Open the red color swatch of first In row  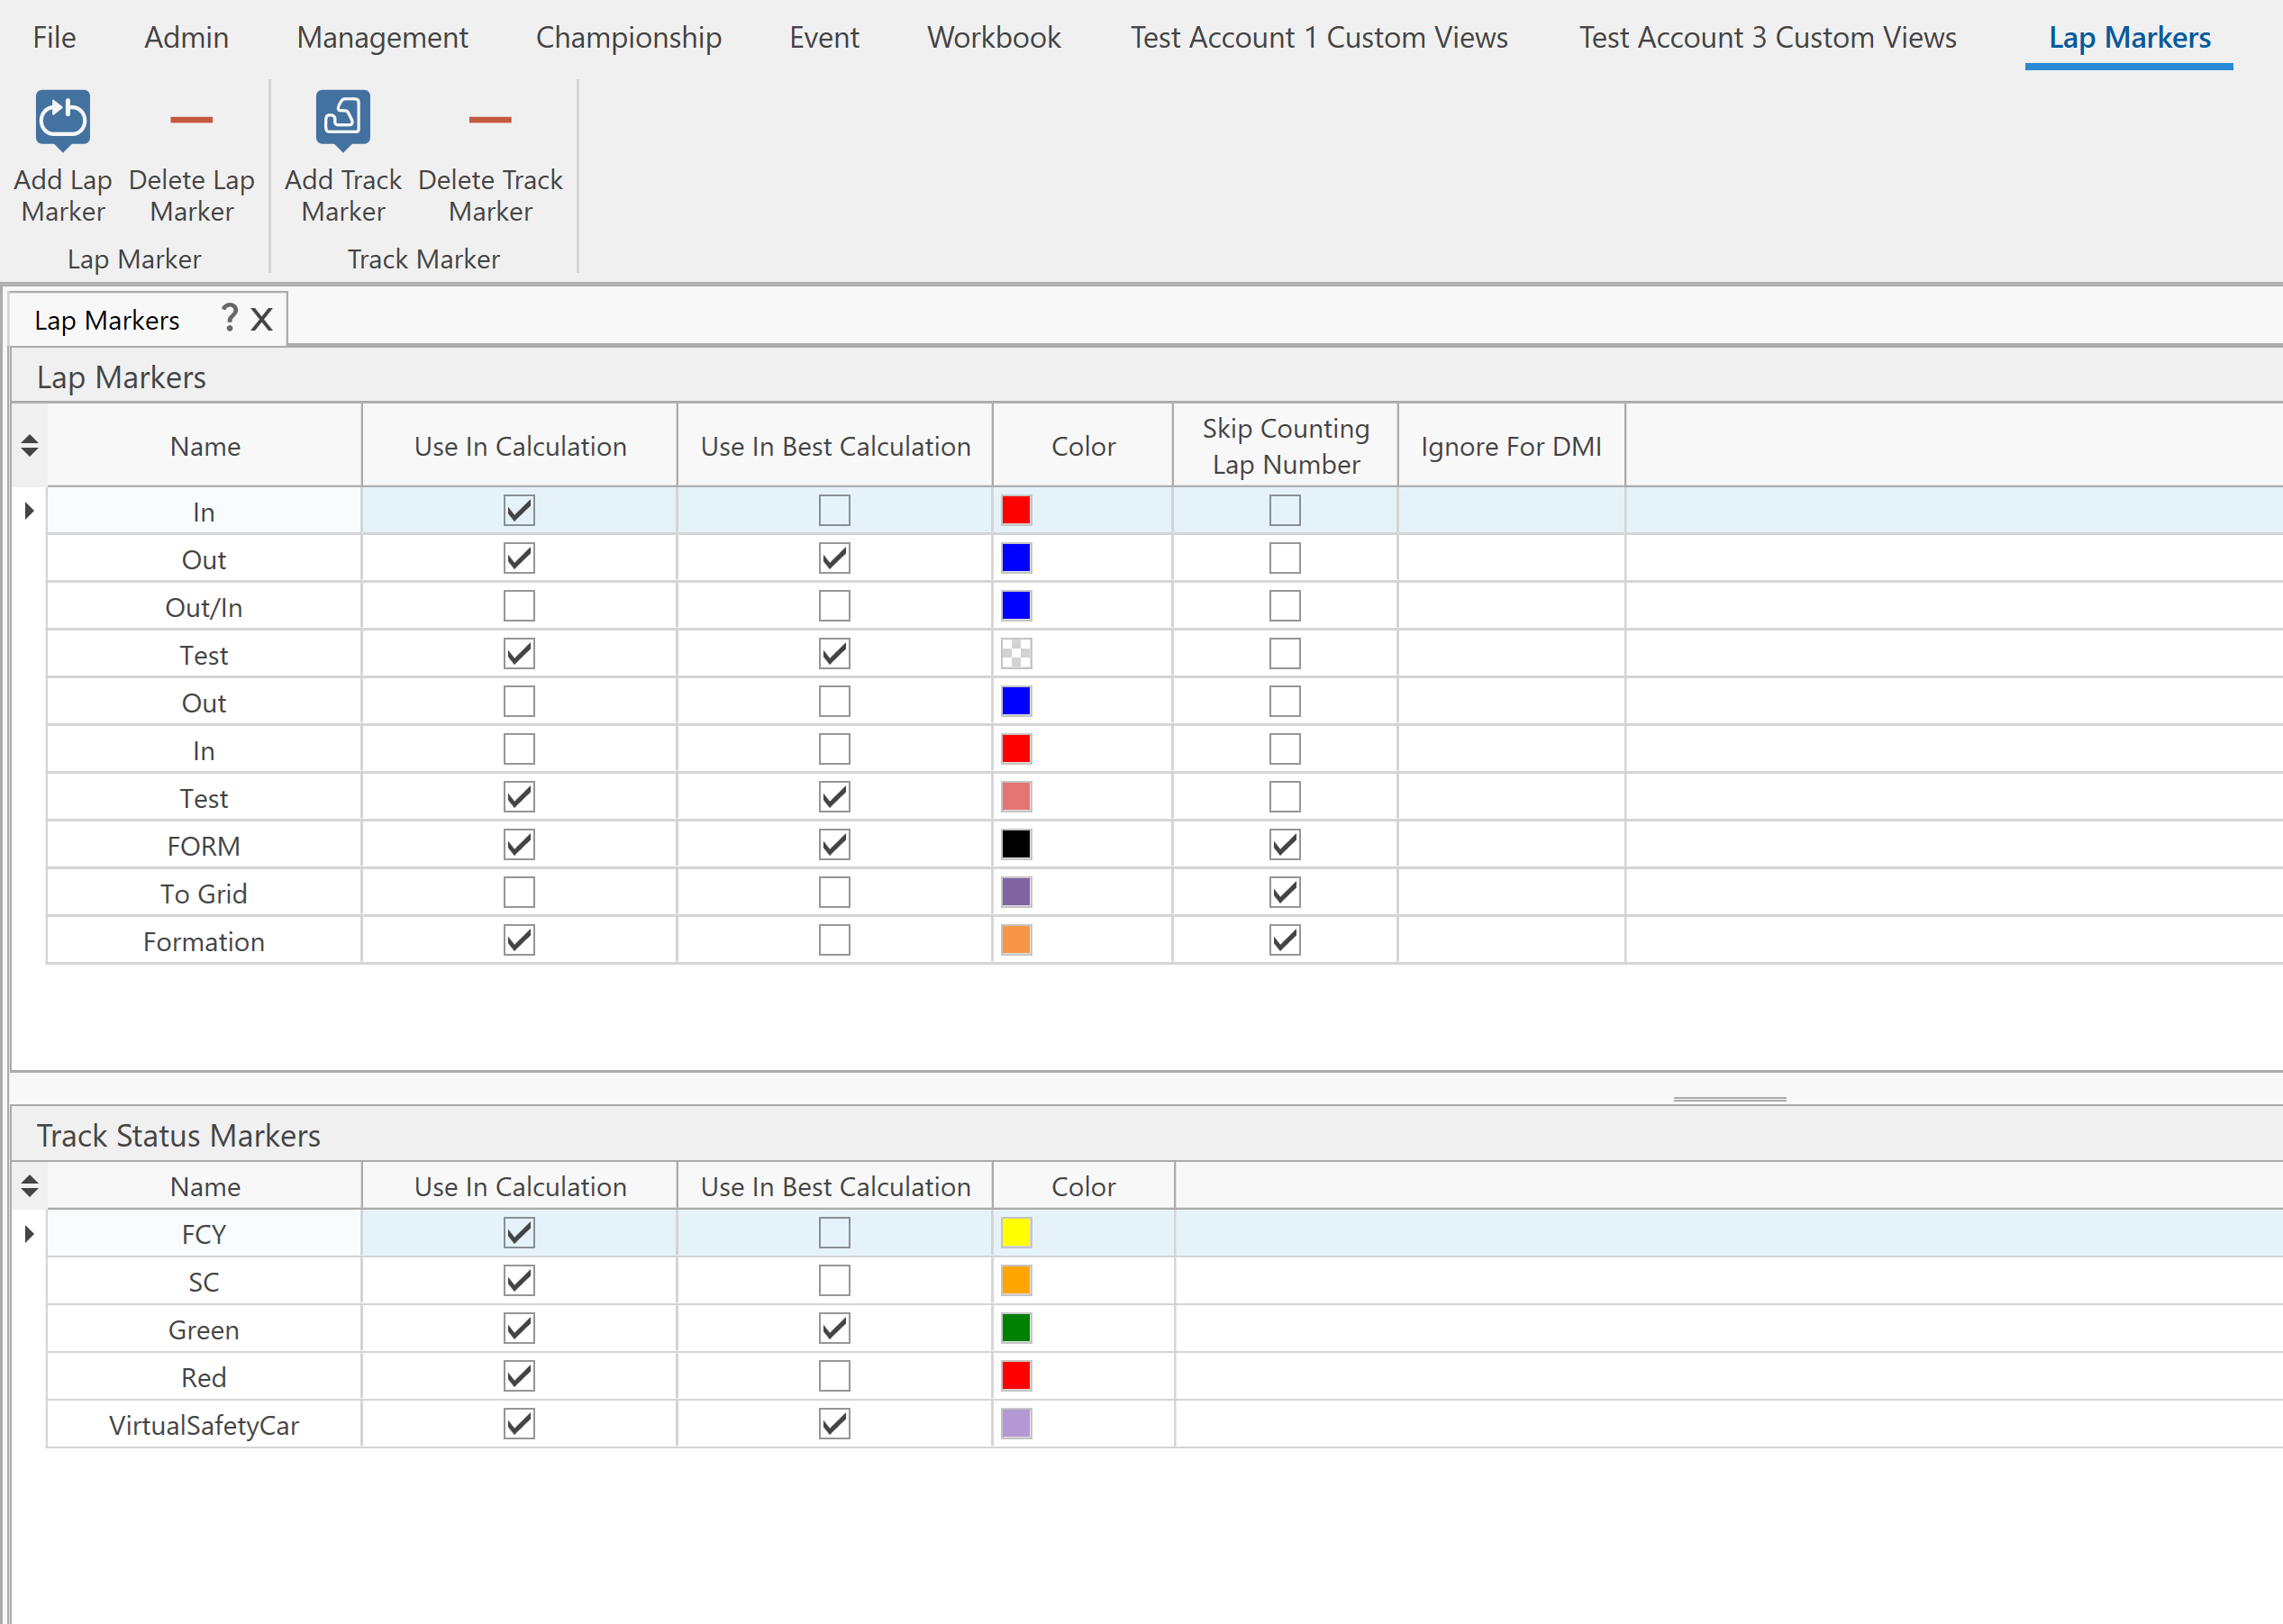(1016, 511)
